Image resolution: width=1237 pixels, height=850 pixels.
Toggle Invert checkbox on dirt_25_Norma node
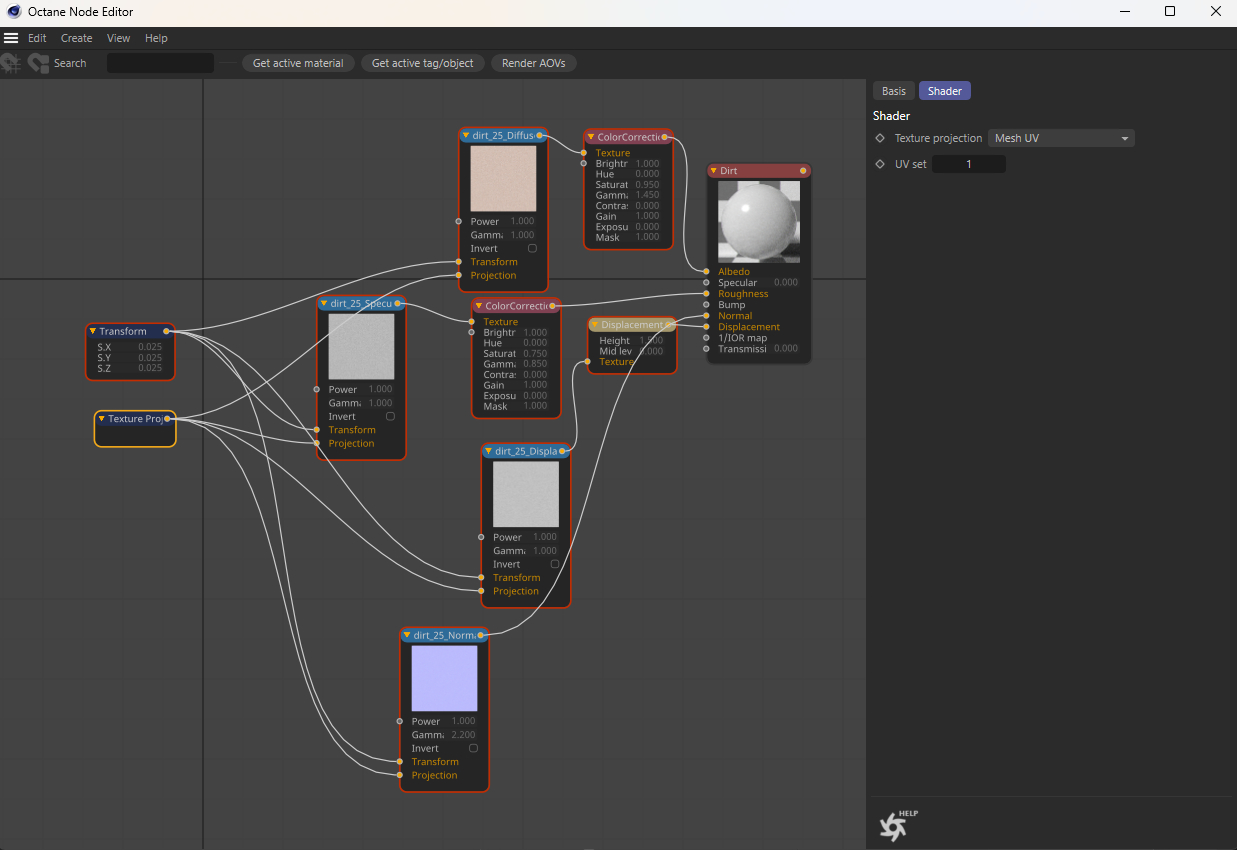[x=473, y=748]
